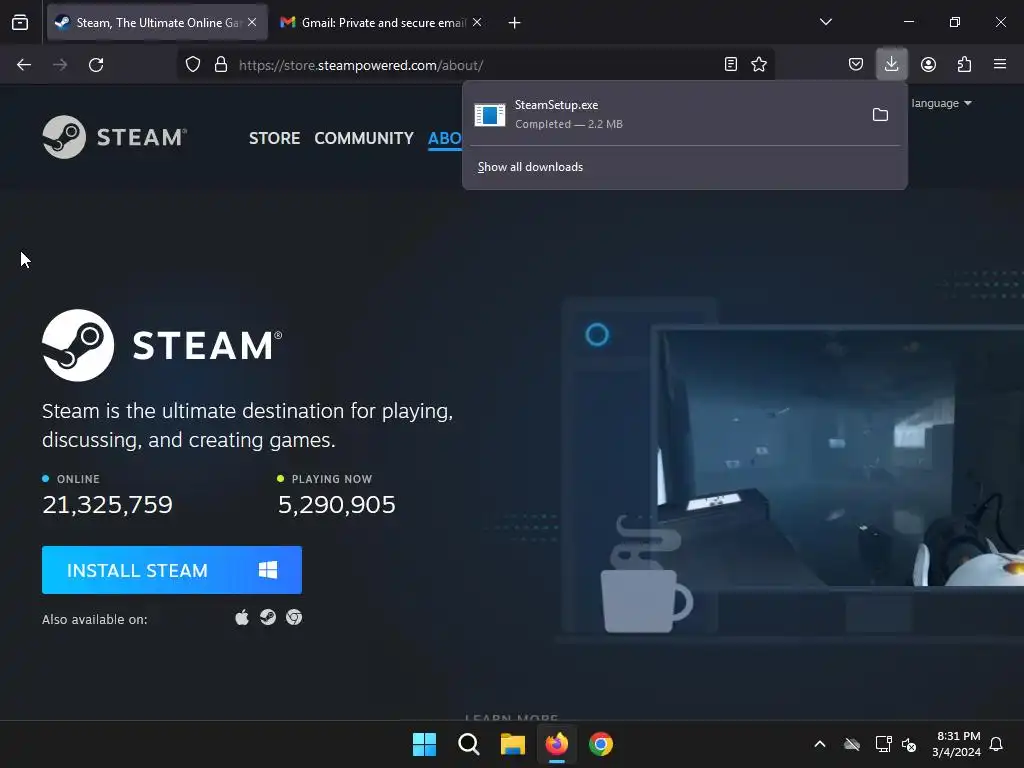
Task: View site security padlock info
Action: click(x=221, y=65)
